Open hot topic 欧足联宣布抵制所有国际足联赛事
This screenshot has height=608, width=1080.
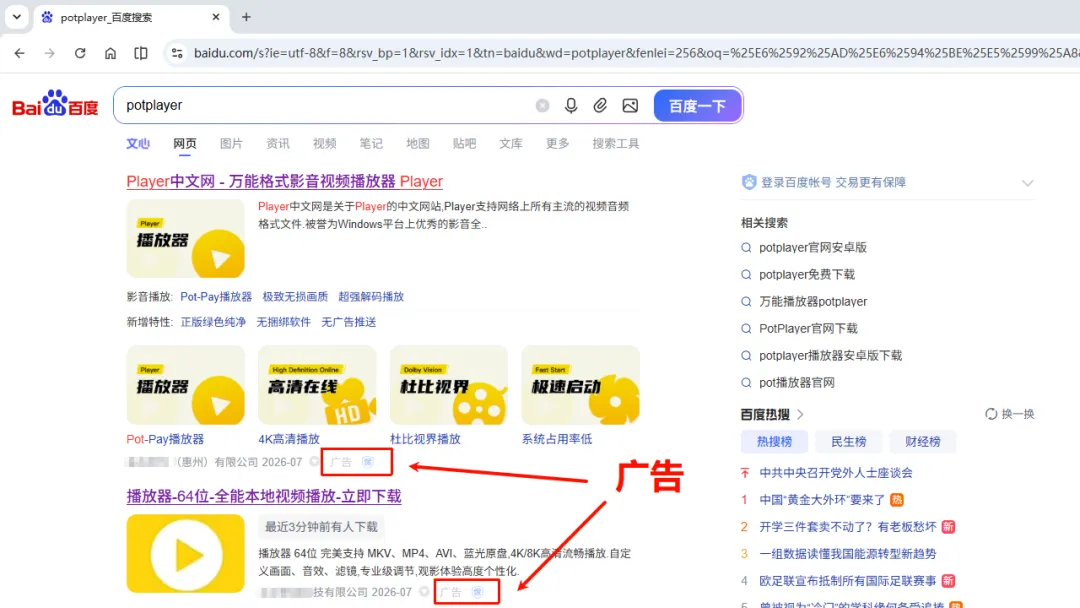(x=847, y=581)
